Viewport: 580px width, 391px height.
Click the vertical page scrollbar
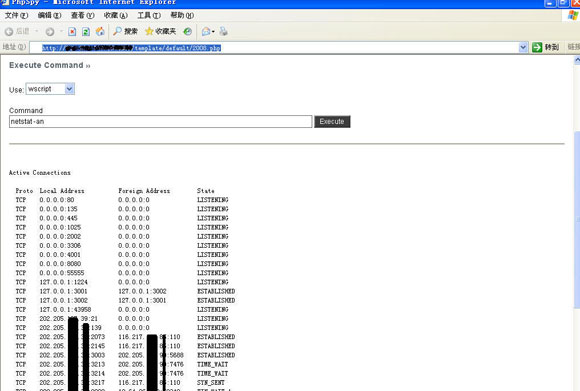577,223
